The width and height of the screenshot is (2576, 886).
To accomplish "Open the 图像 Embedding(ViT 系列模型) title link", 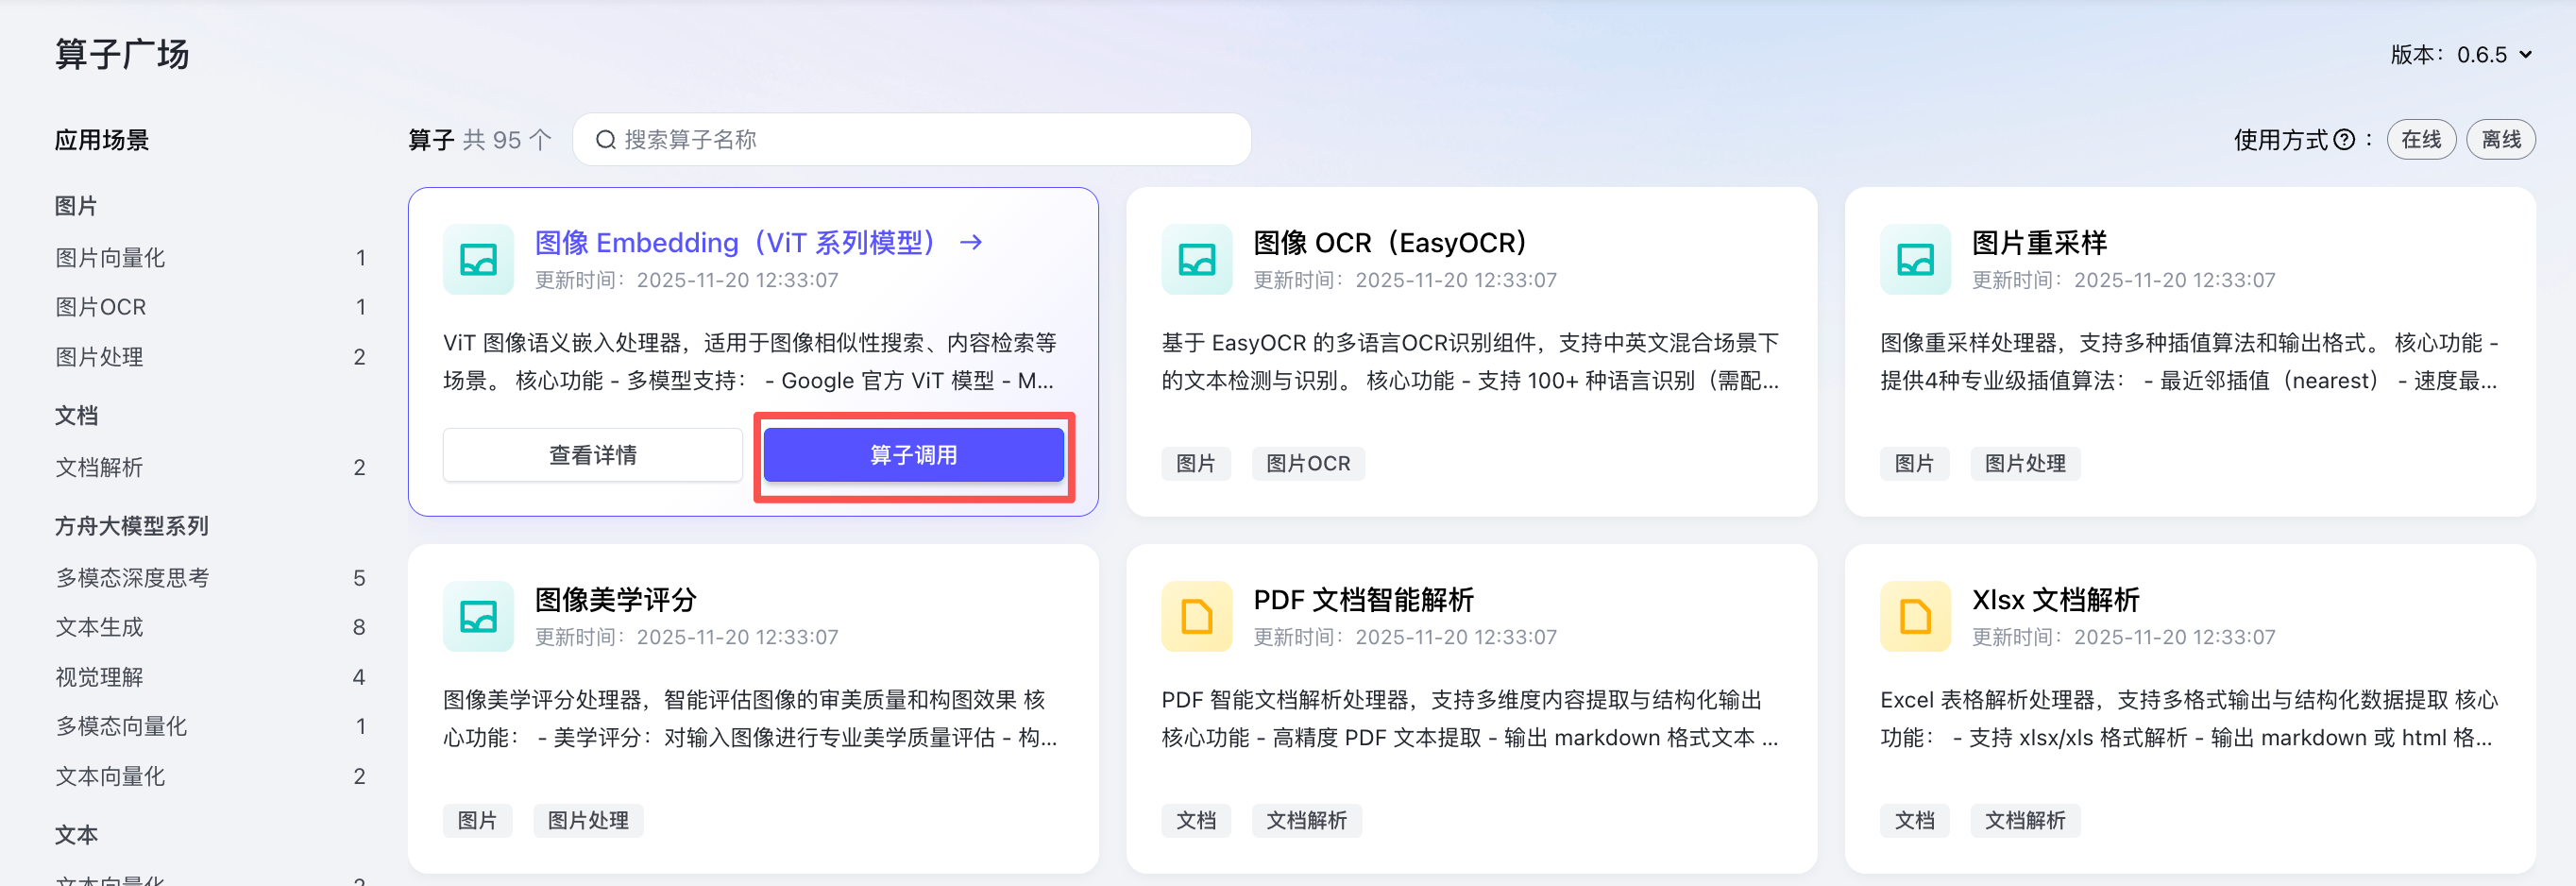I will 735,243.
